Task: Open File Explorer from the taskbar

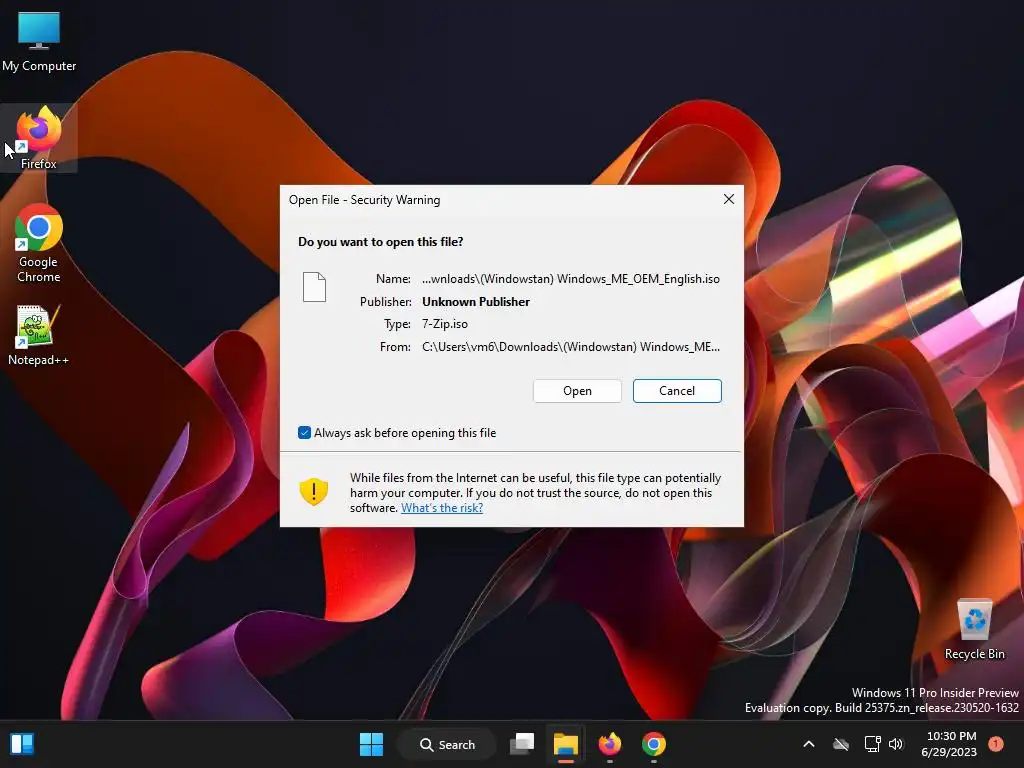Action: pyautogui.click(x=566, y=744)
